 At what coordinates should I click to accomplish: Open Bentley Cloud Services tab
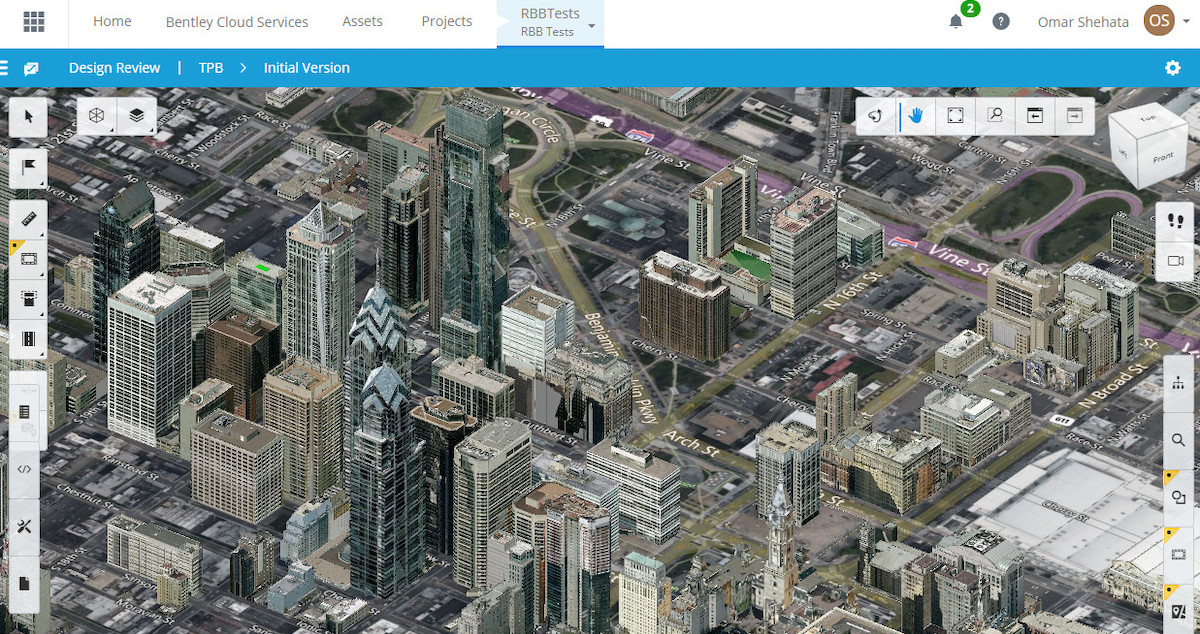click(x=237, y=21)
